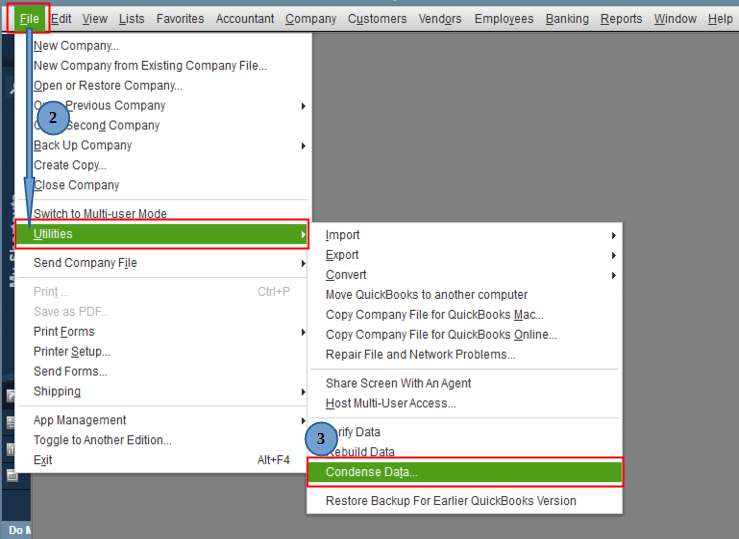Select New Company from Existing Company File

150,65
